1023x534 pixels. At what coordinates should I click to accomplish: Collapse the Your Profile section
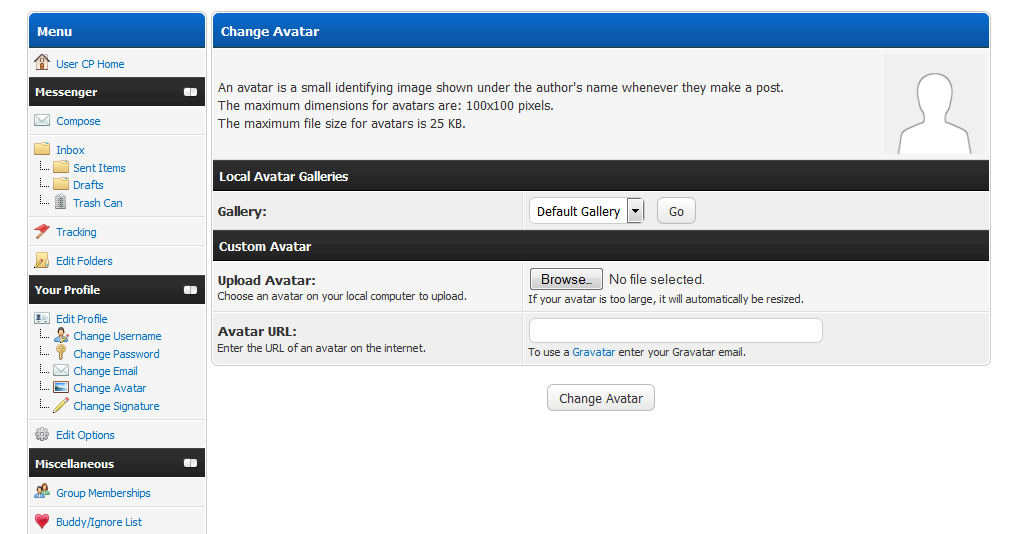pyautogui.click(x=190, y=290)
